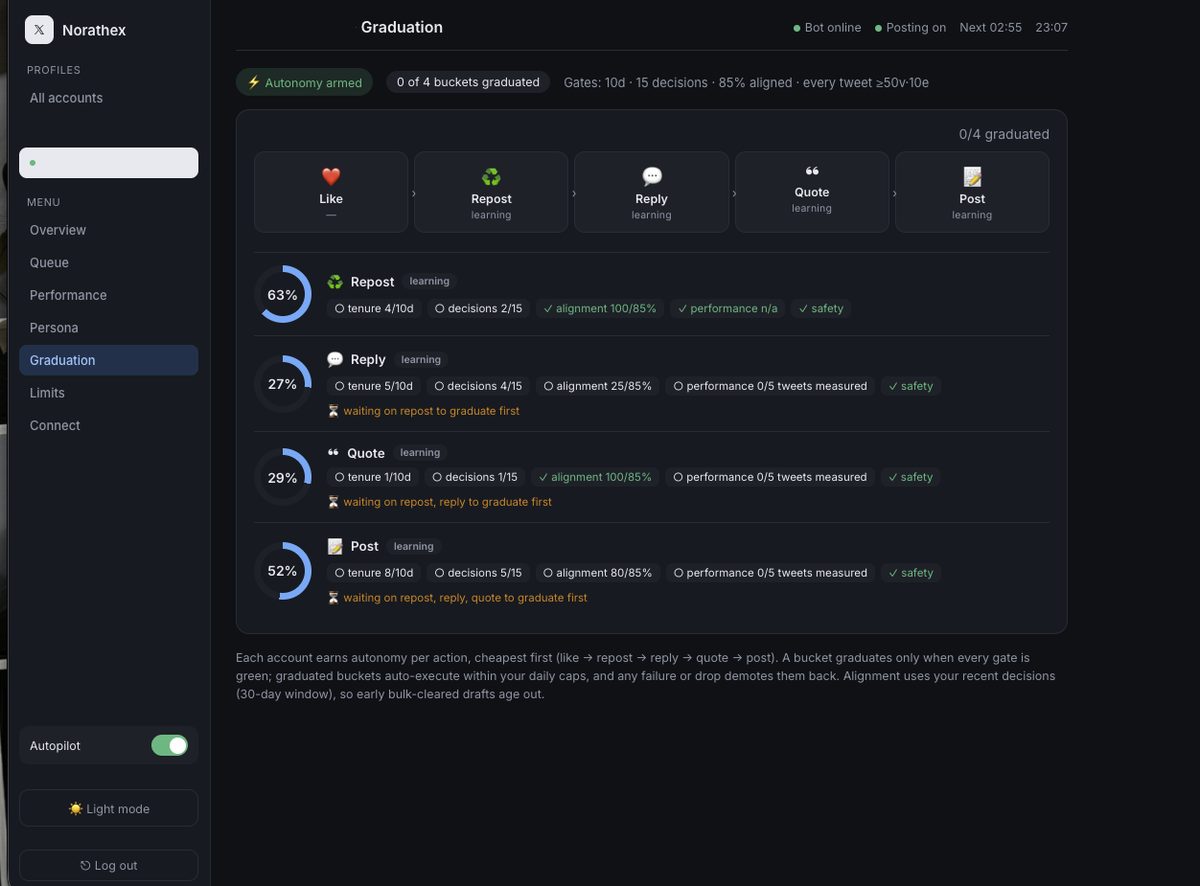Click the 0 of 4 buckets graduated pill

tap(468, 82)
